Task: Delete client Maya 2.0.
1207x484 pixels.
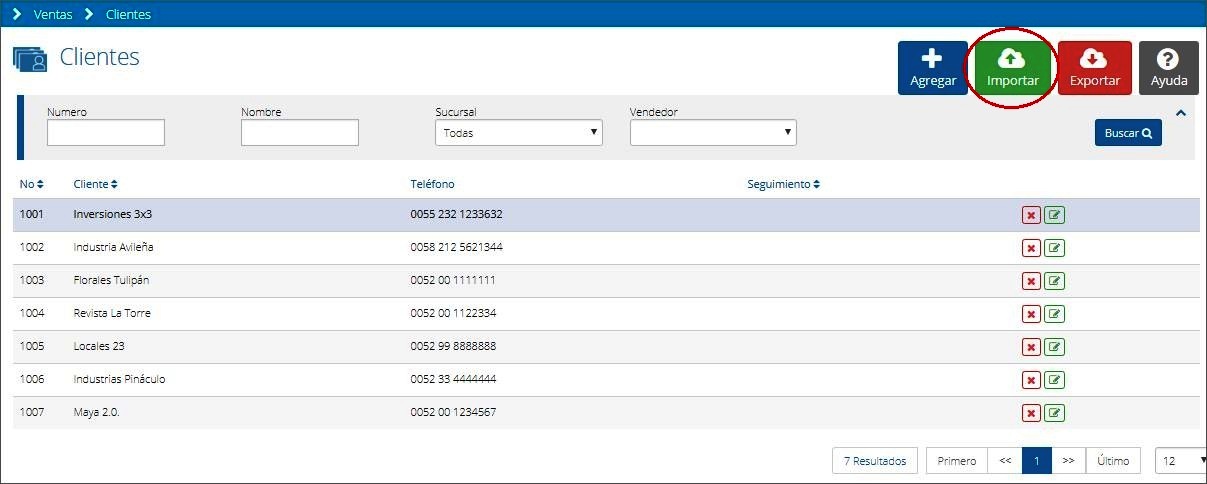Action: tap(1031, 413)
